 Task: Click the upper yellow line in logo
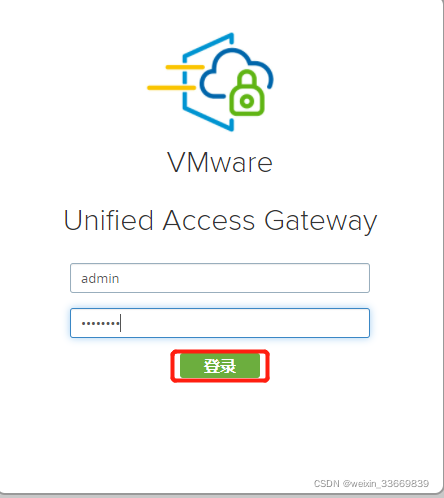coord(185,67)
